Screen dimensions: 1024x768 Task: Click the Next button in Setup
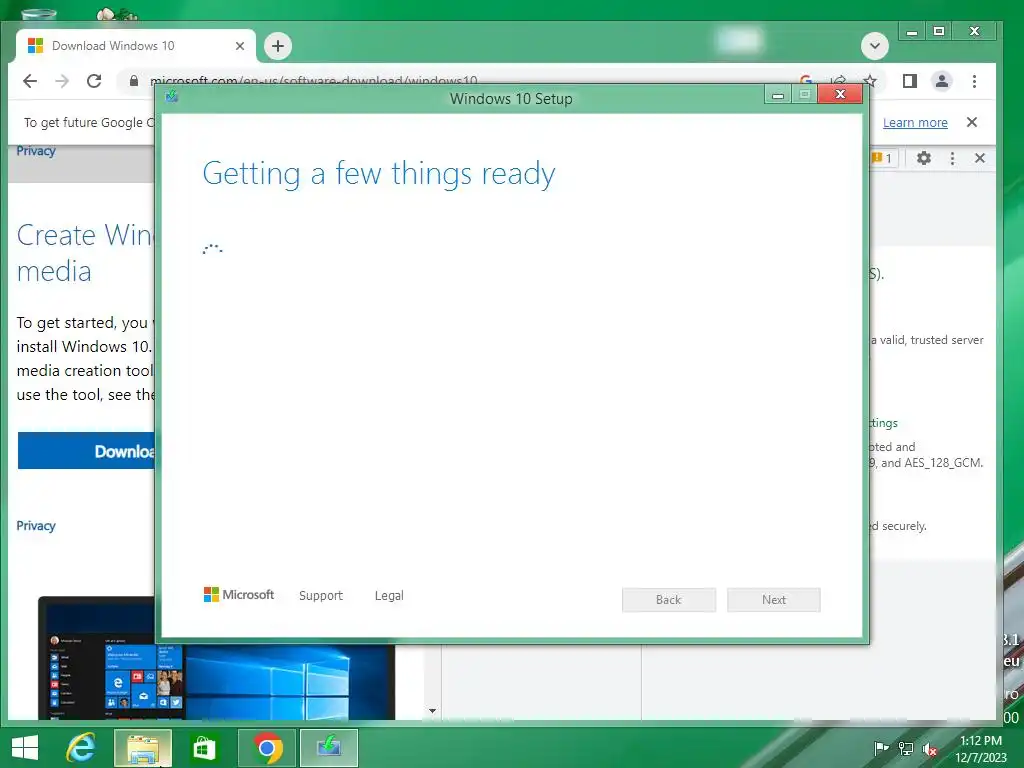pos(774,600)
